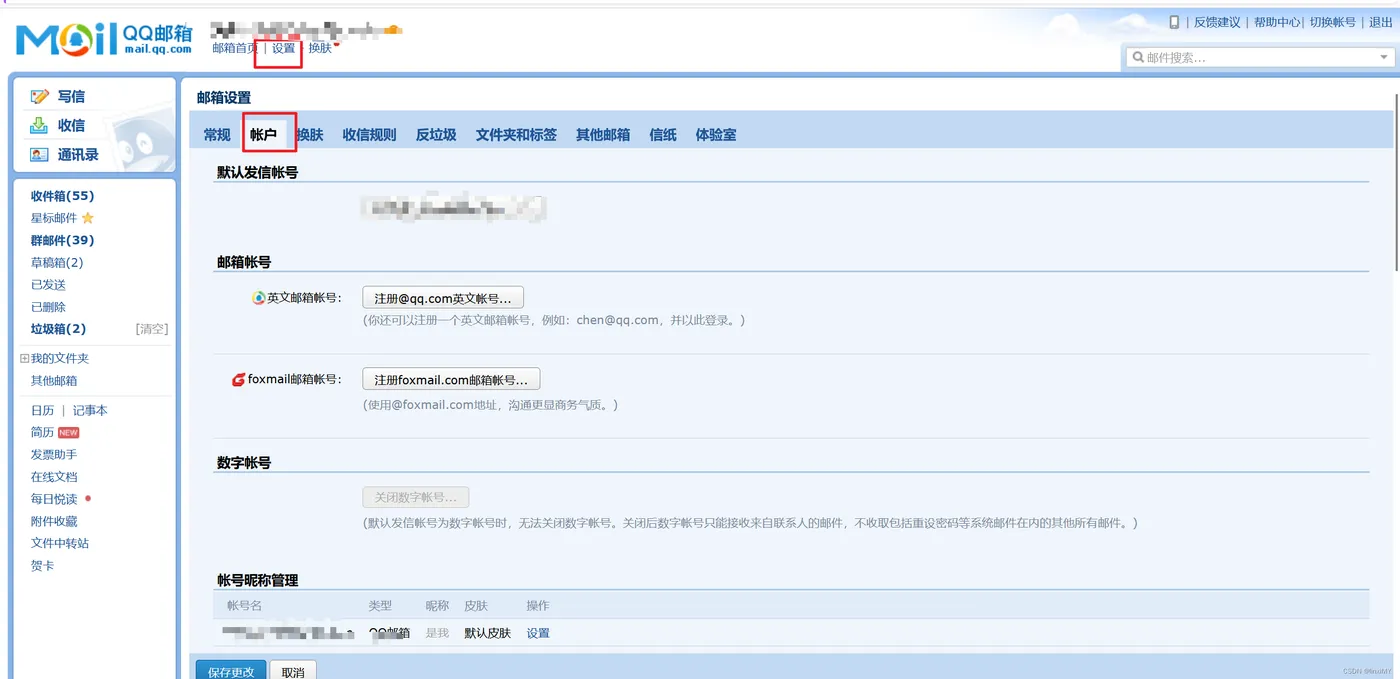Open 日历 in the sidebar

[42, 410]
